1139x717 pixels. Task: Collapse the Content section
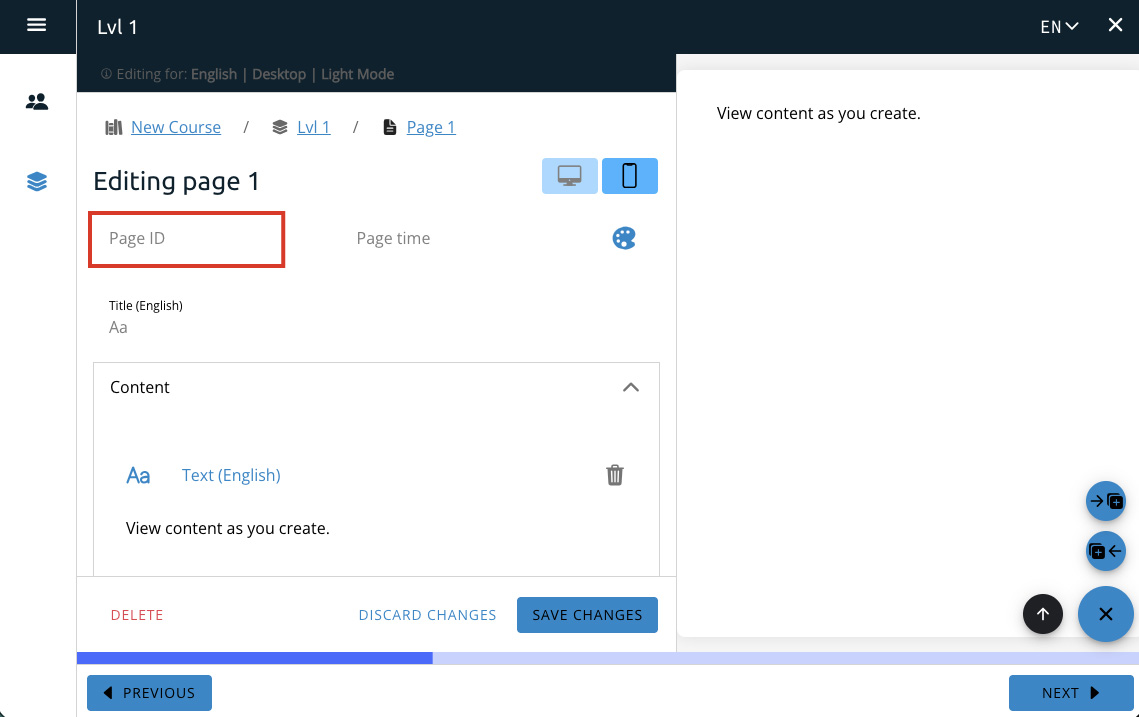point(631,387)
